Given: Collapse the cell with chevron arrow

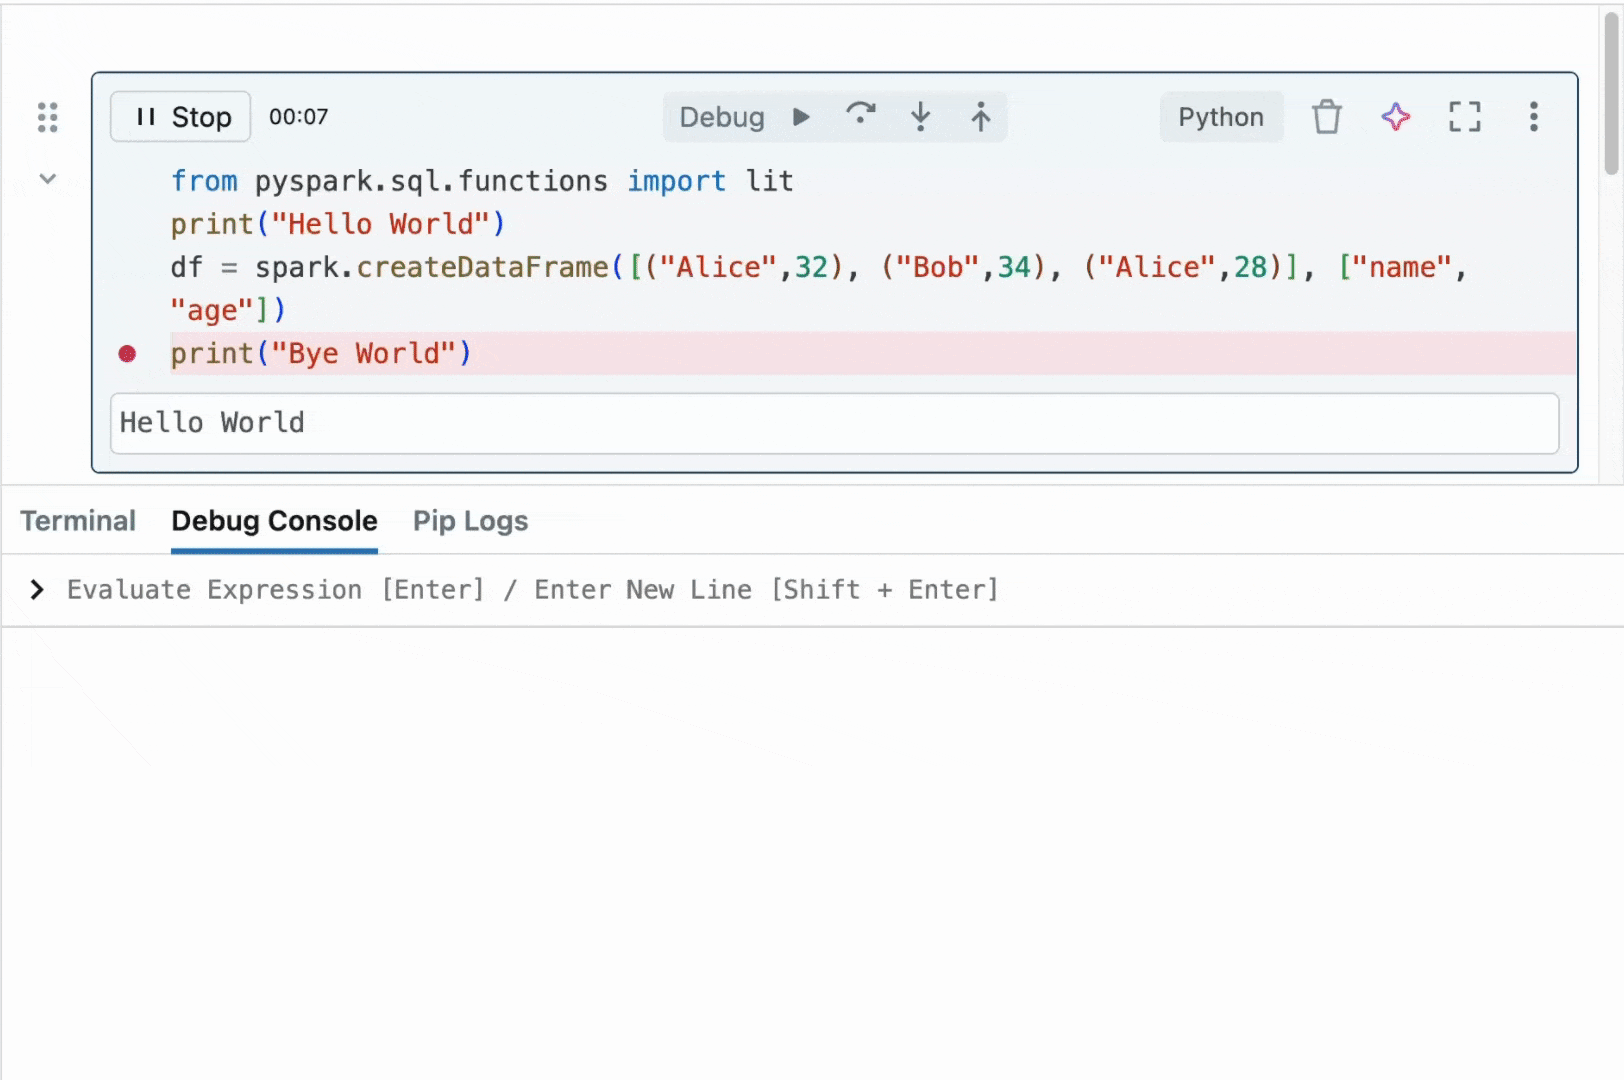Looking at the screenshot, I should pyautogui.click(x=47, y=179).
